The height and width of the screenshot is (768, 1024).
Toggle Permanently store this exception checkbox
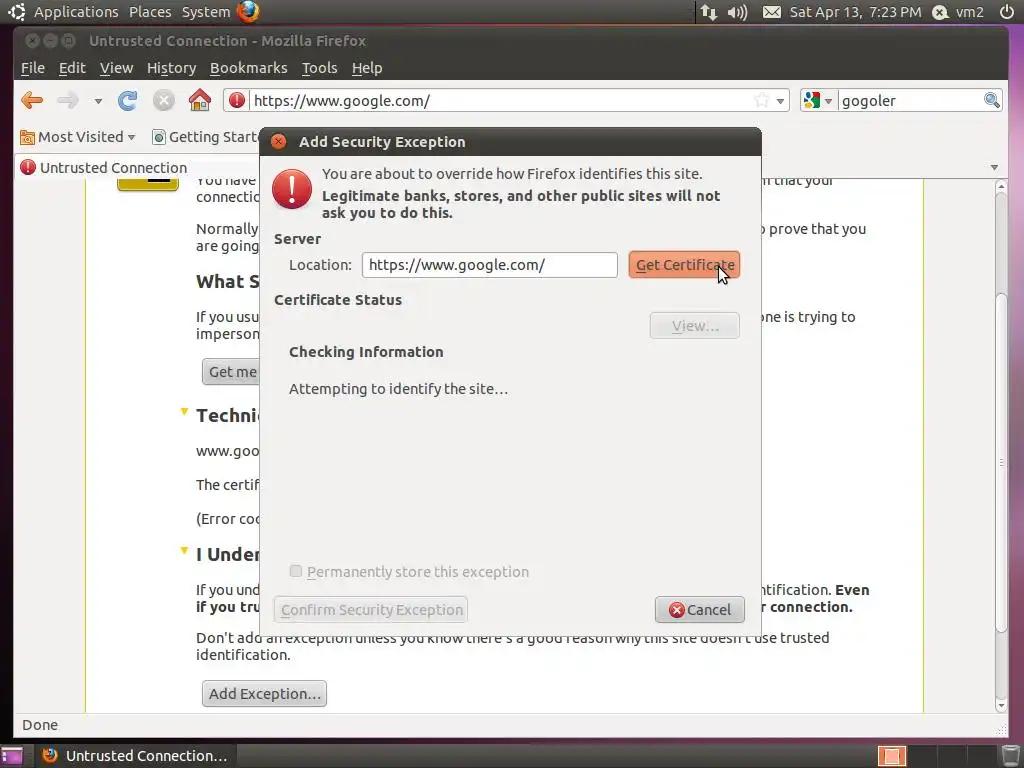(296, 571)
